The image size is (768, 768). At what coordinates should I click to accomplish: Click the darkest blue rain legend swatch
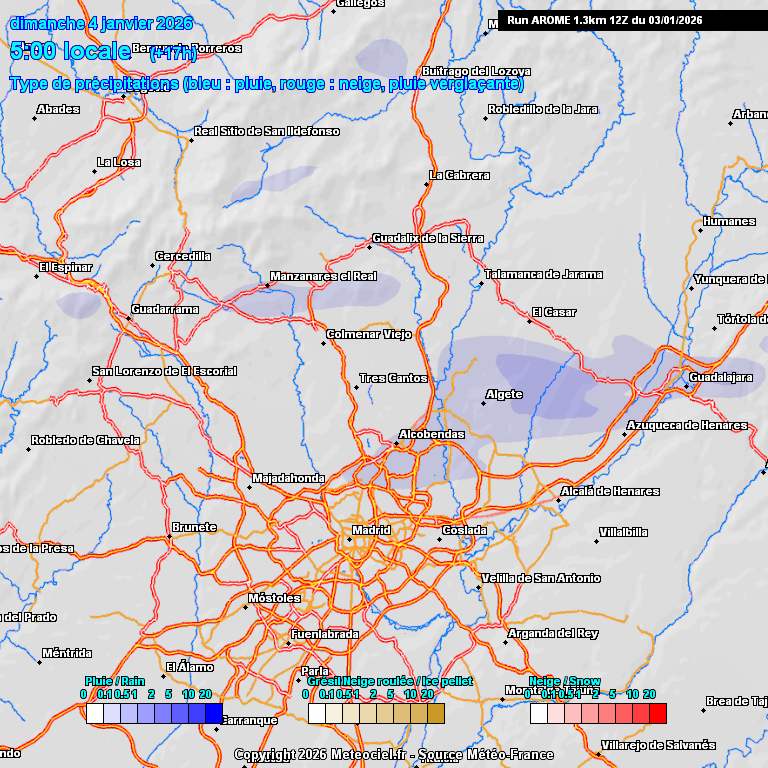pos(213,713)
